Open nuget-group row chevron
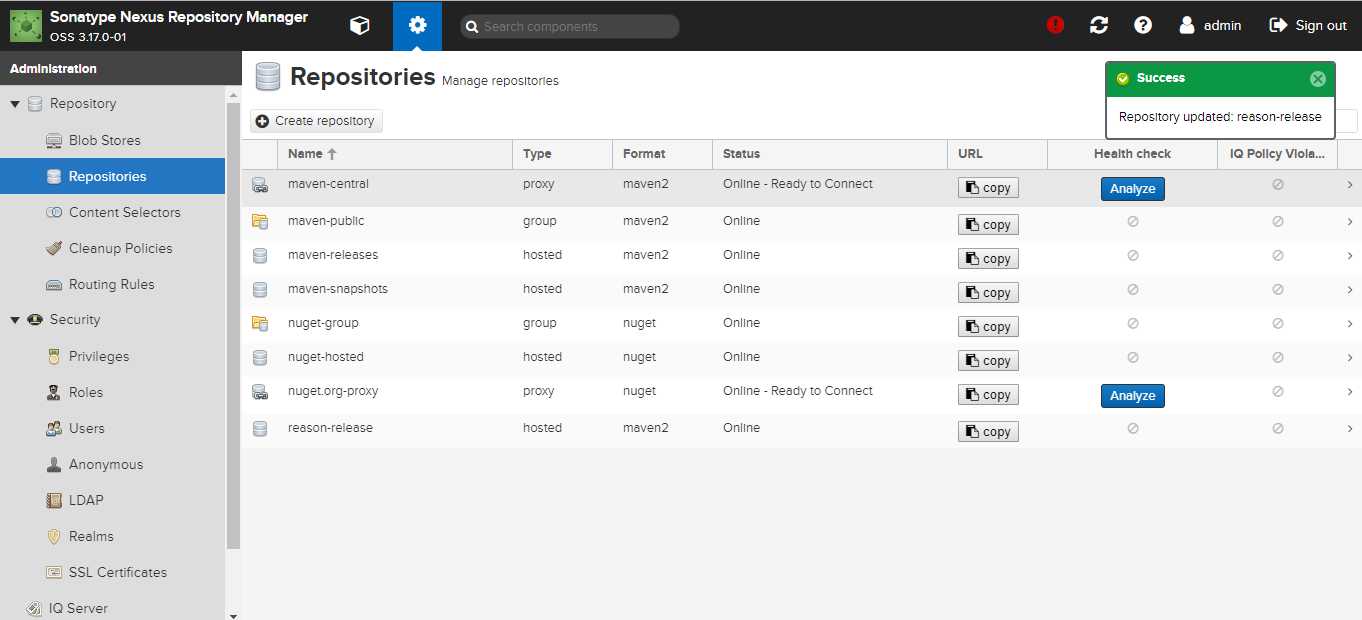1362x620 pixels. (1349, 324)
